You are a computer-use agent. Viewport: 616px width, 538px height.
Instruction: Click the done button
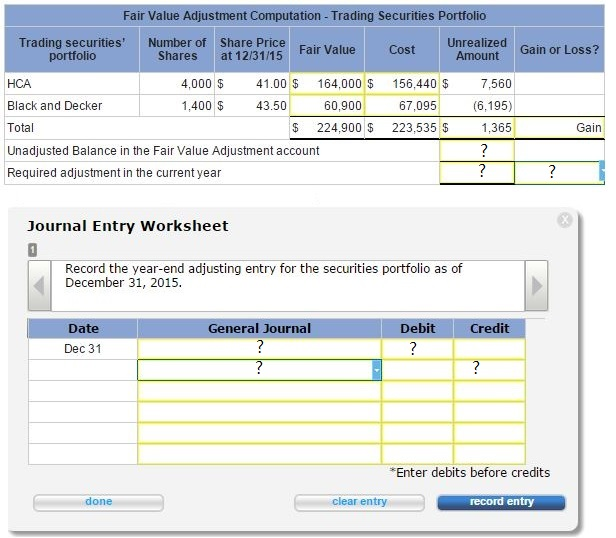click(x=98, y=502)
